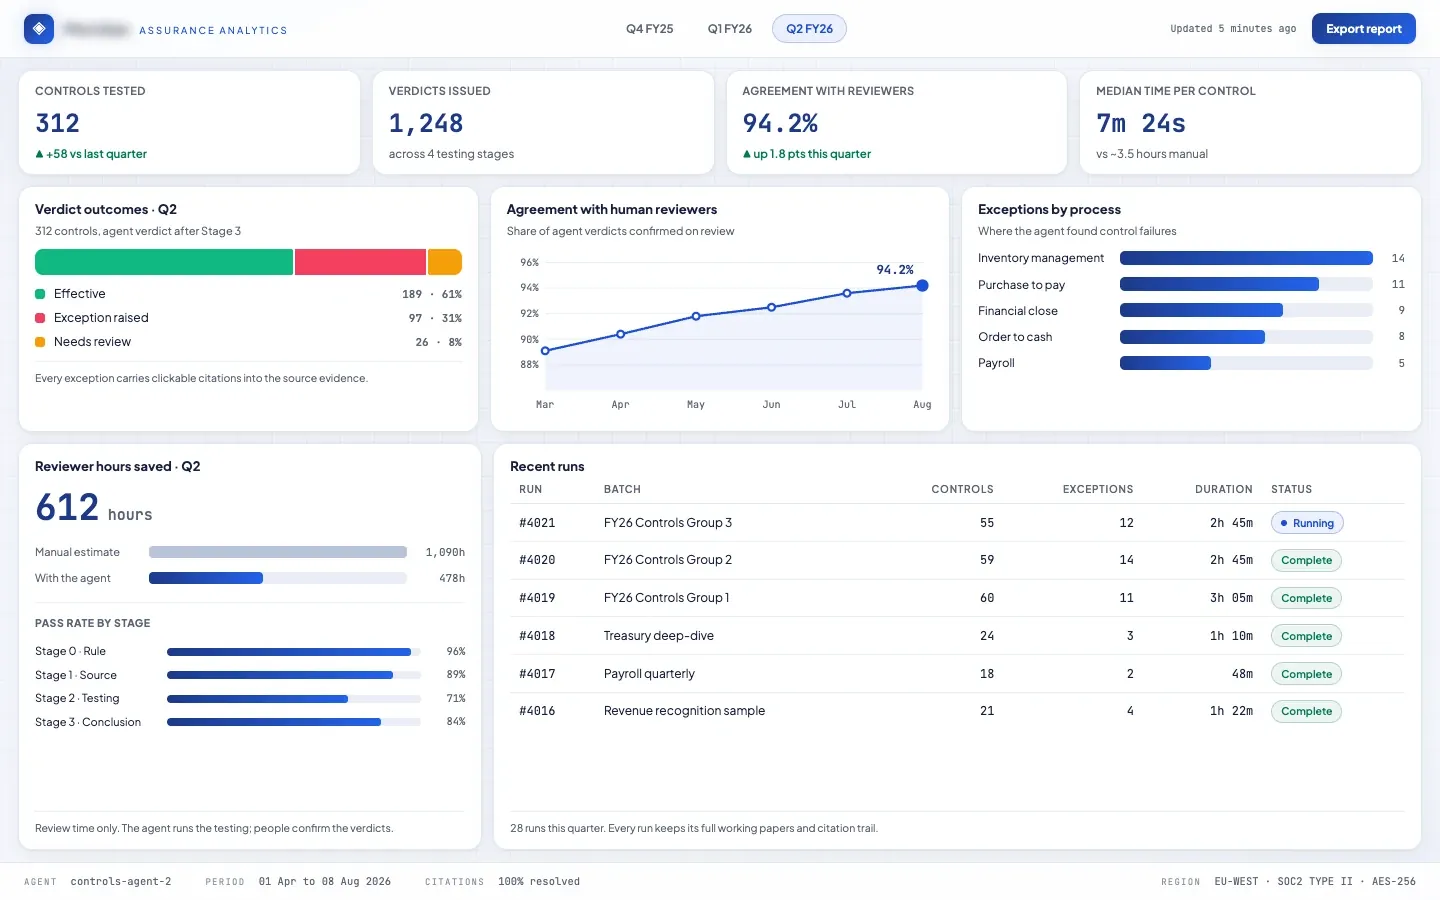Click 100% resolved citations in the footer
The image size is (1440, 900).
click(x=539, y=882)
